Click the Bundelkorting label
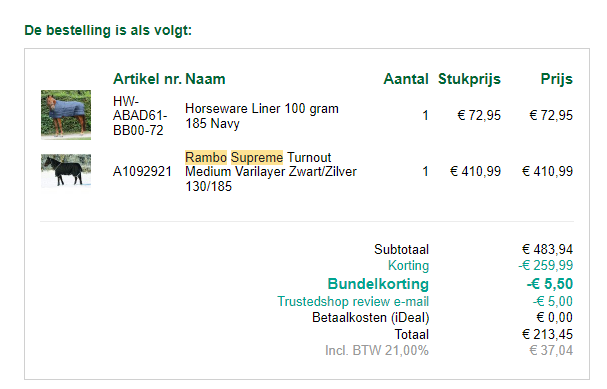 pos(378,284)
